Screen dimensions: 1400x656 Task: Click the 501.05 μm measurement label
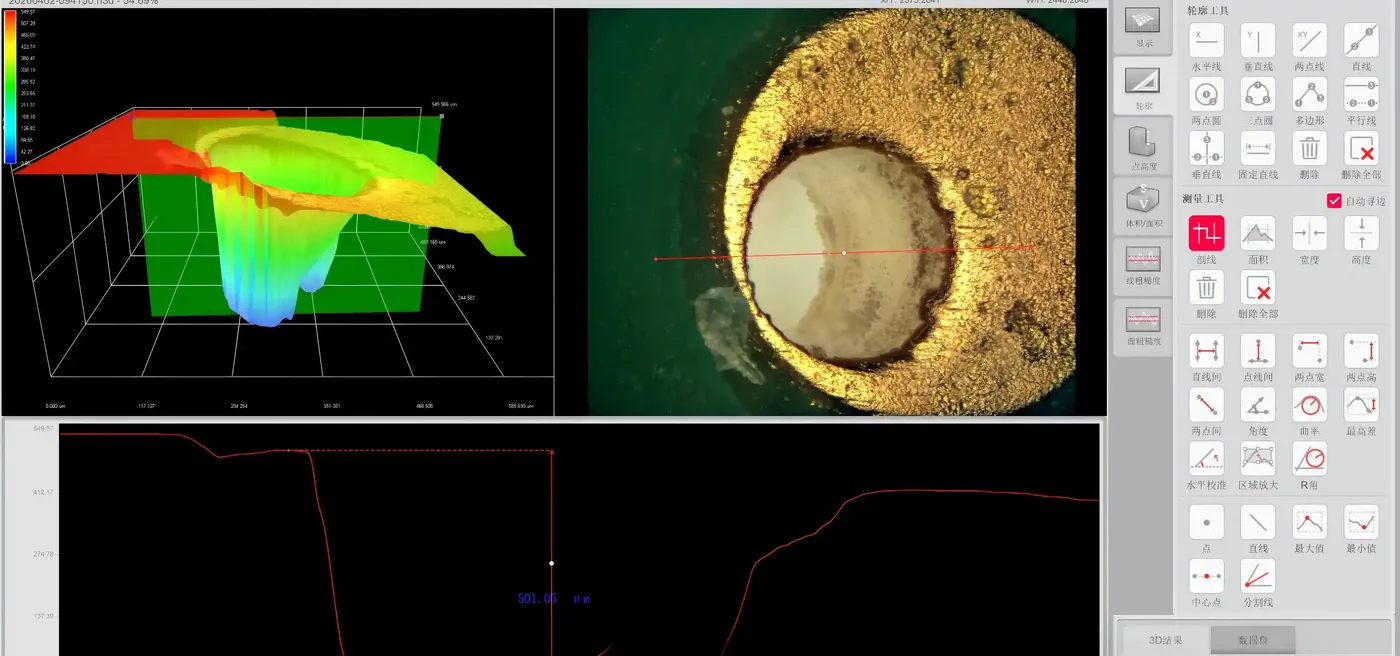[554, 598]
